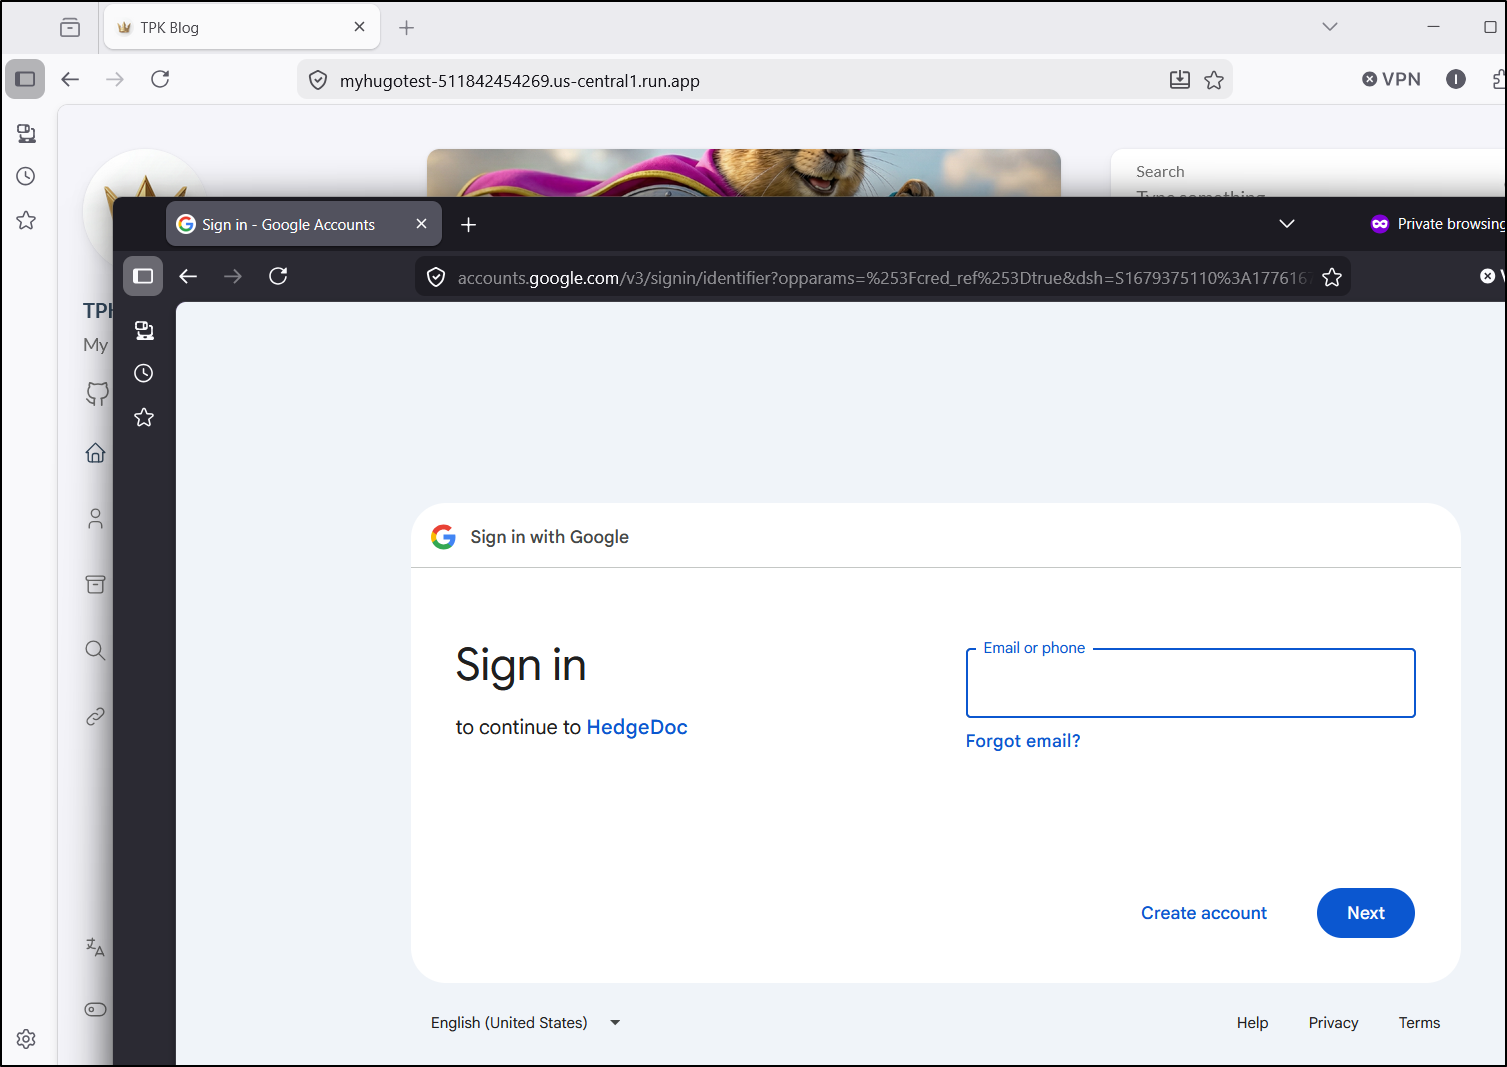Open the history clock icon in the dark sidebar
This screenshot has height=1067, width=1507.
(x=144, y=374)
